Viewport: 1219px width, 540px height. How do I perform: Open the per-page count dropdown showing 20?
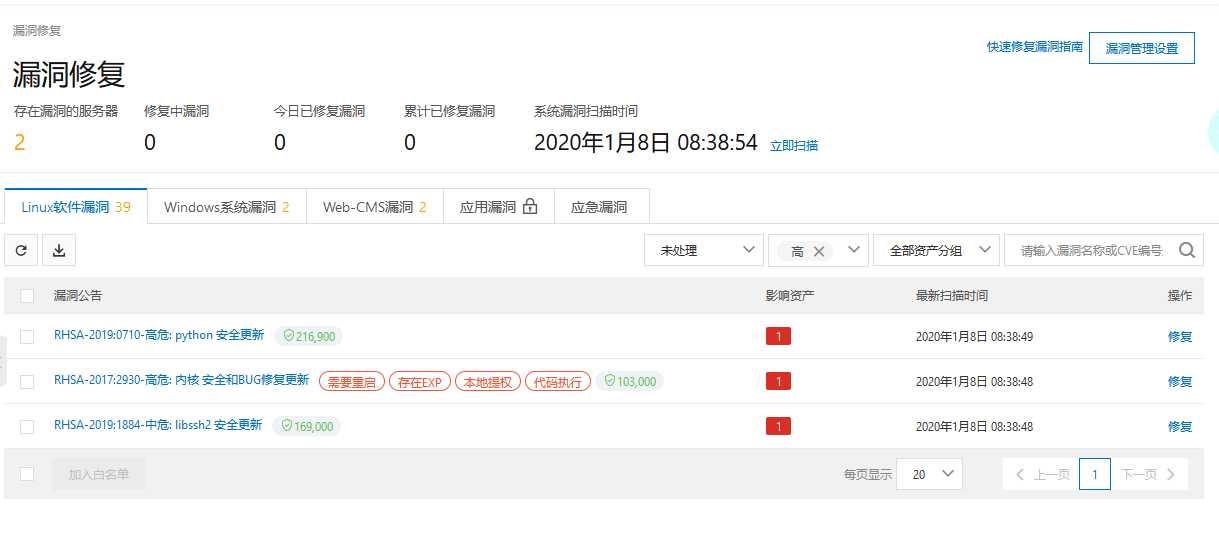[x=929, y=474]
